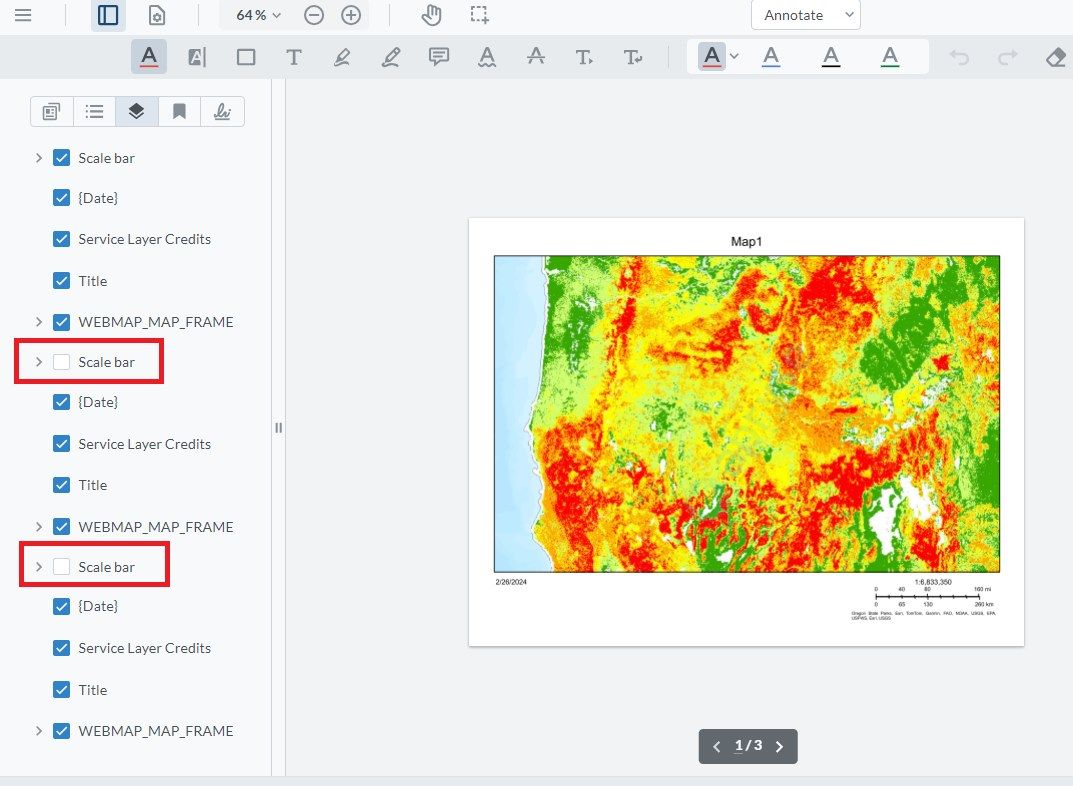Click the Undo arrow button
1073x786 pixels.
pos(959,57)
